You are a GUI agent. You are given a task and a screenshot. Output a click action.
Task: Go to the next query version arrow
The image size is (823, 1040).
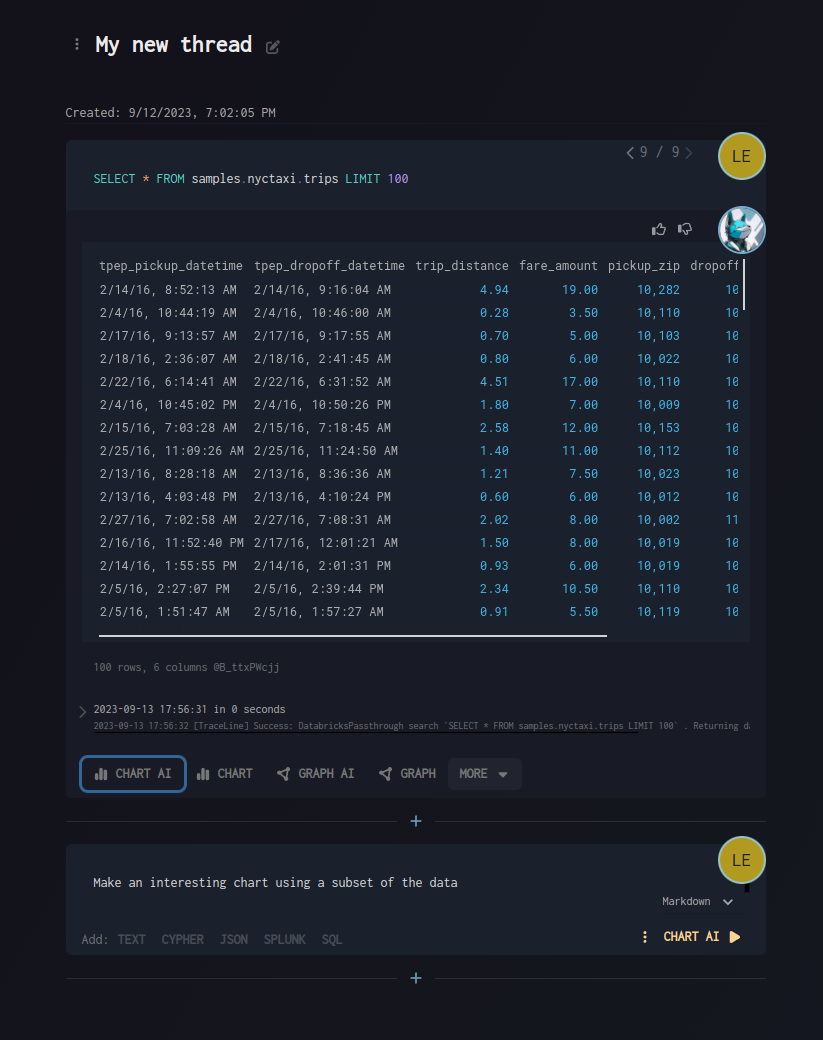click(x=689, y=153)
